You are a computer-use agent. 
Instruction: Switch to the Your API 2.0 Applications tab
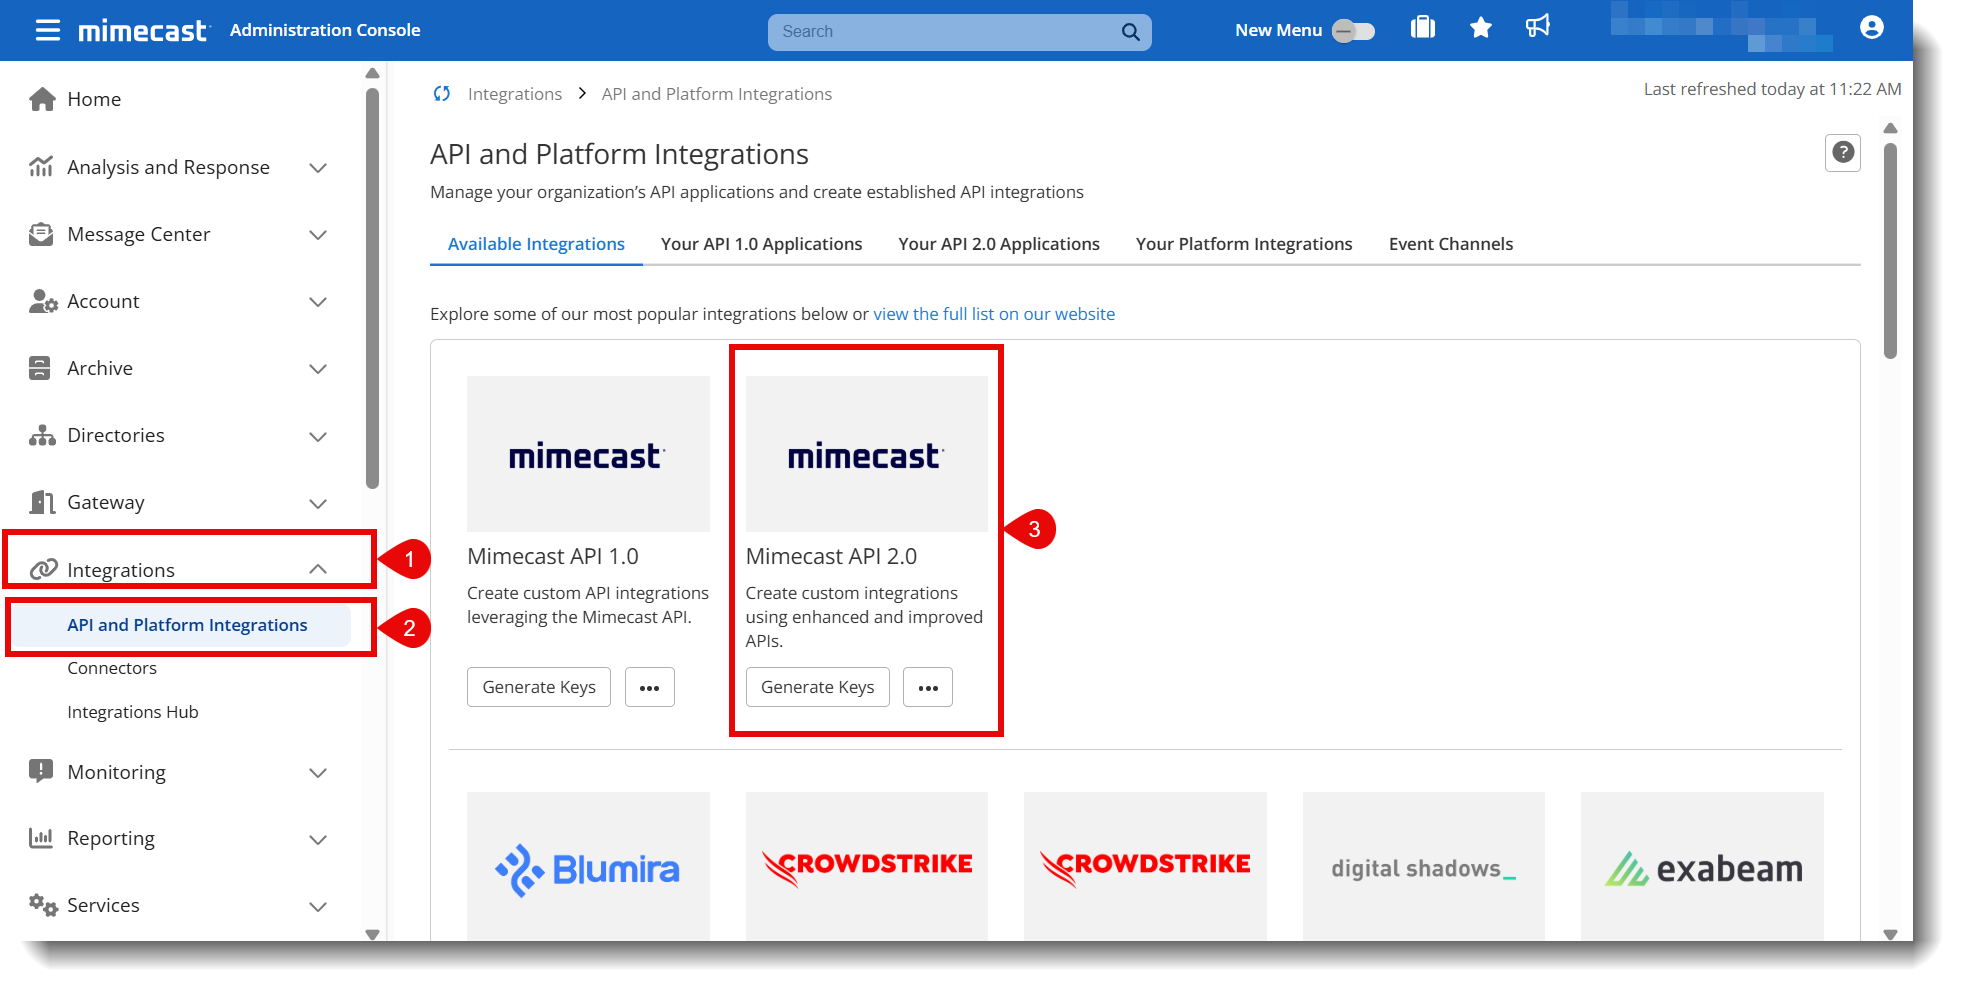pyautogui.click(x=998, y=244)
